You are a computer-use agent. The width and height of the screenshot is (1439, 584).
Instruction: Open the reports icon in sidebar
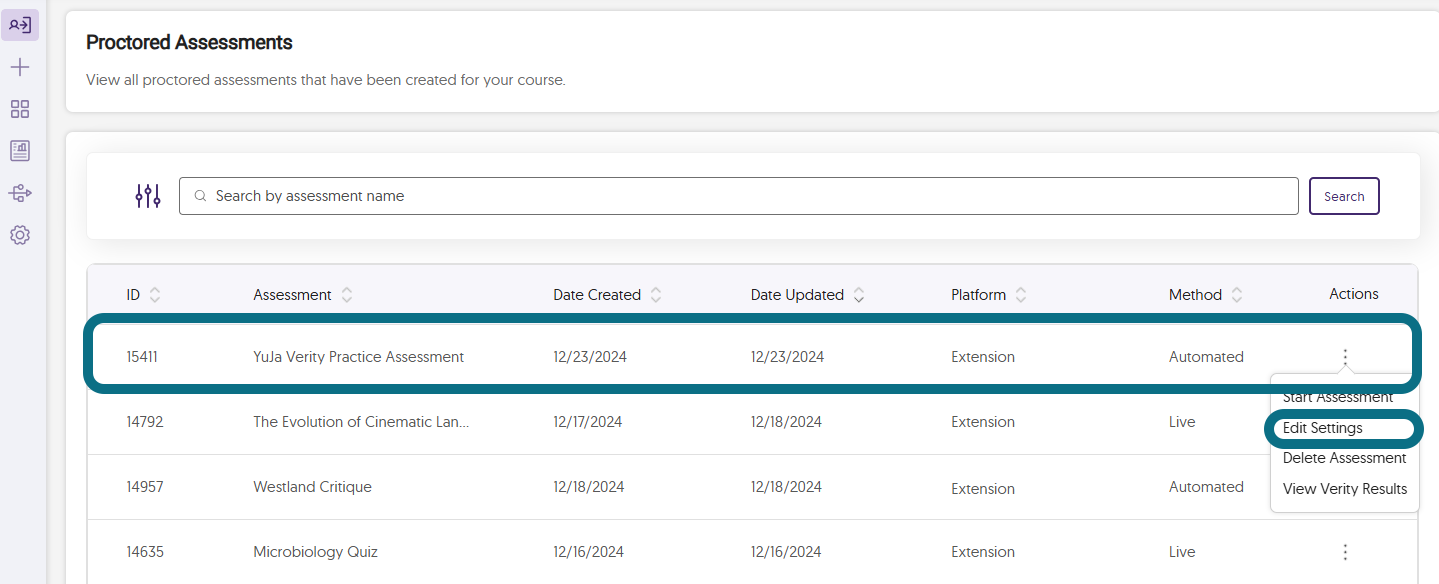[20, 151]
